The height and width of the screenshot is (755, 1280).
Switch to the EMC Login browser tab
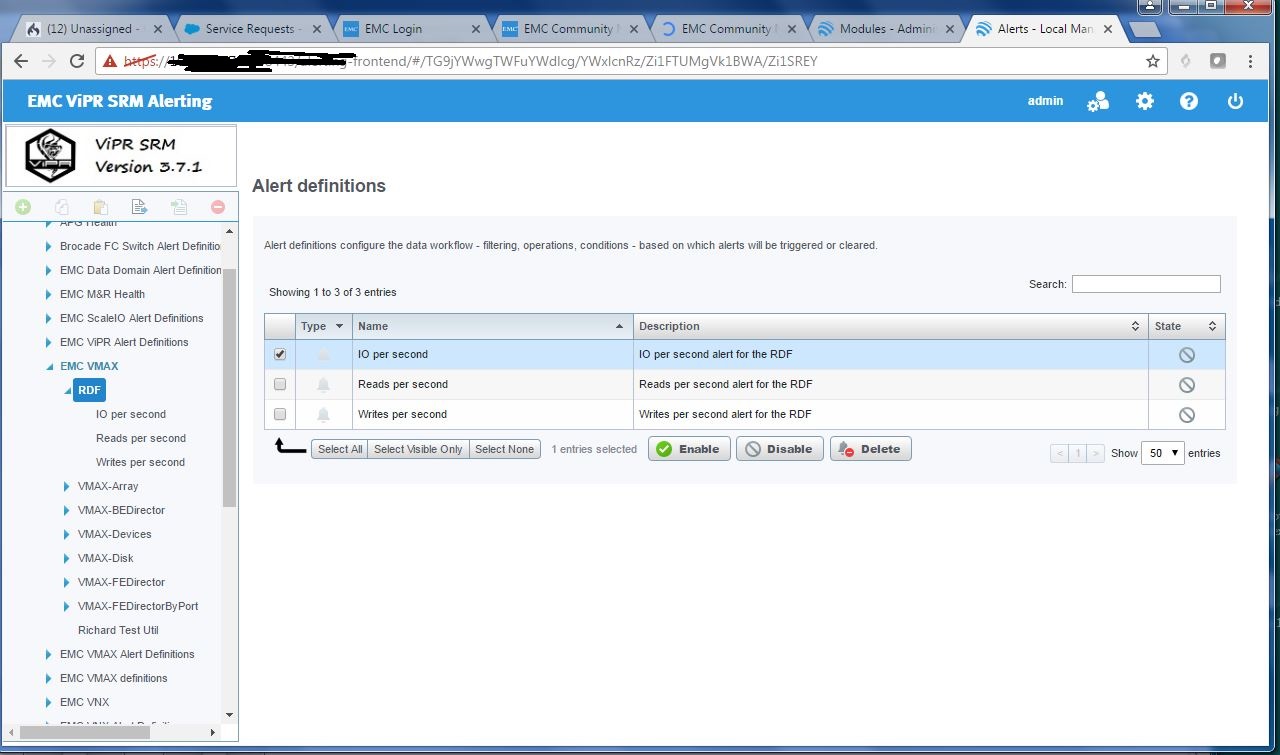(410, 29)
